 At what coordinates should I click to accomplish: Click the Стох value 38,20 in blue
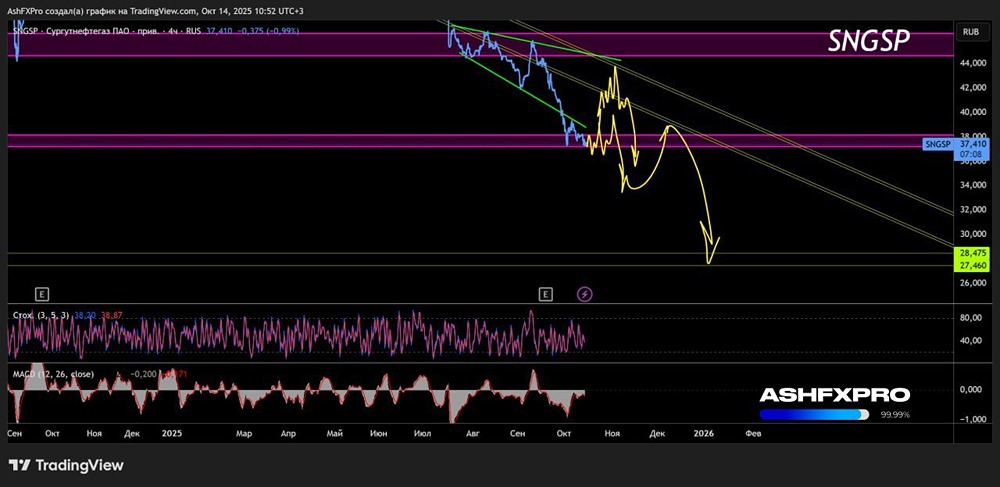coord(83,316)
